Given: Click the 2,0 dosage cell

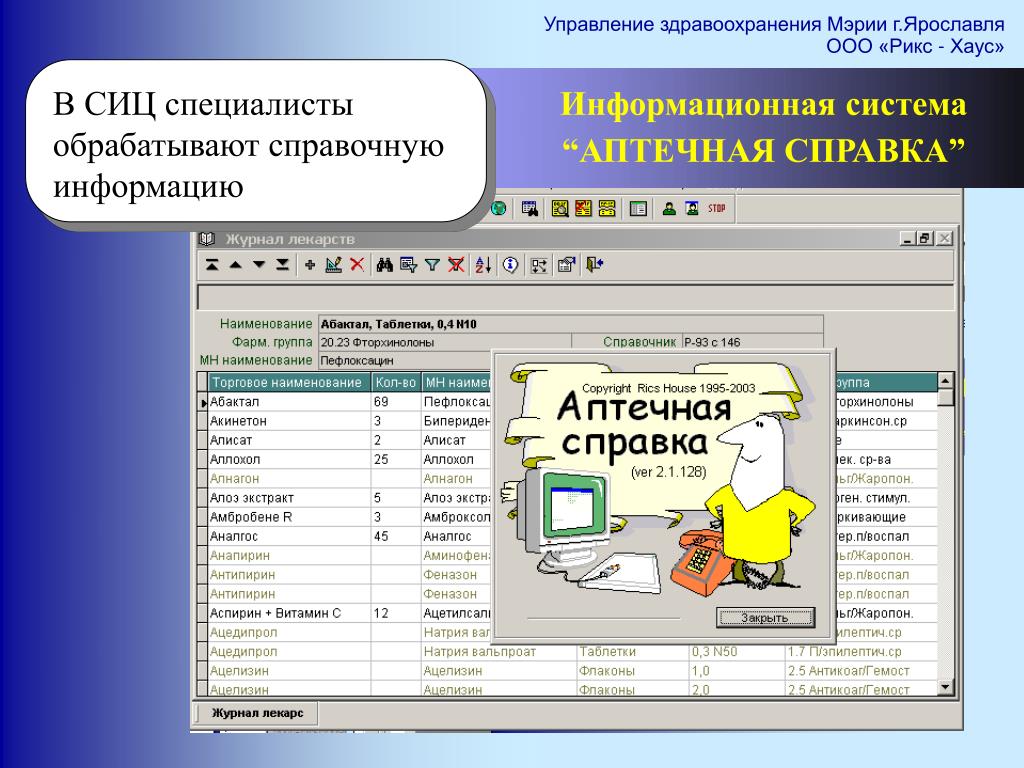Looking at the screenshot, I should pyautogui.click(x=736, y=689).
